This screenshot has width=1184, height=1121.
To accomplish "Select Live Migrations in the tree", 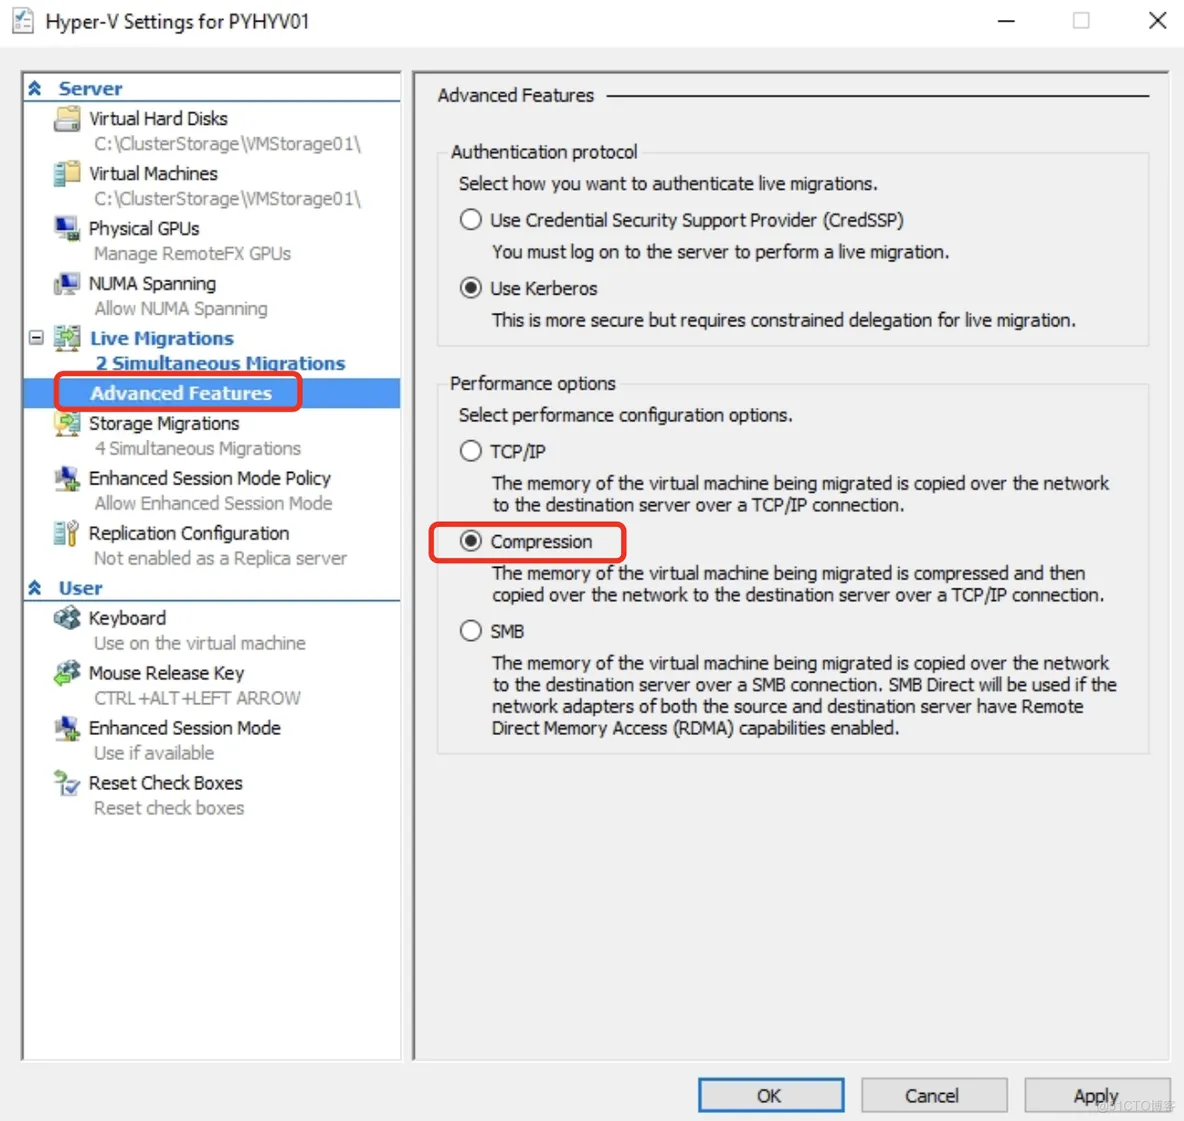I will [x=162, y=338].
